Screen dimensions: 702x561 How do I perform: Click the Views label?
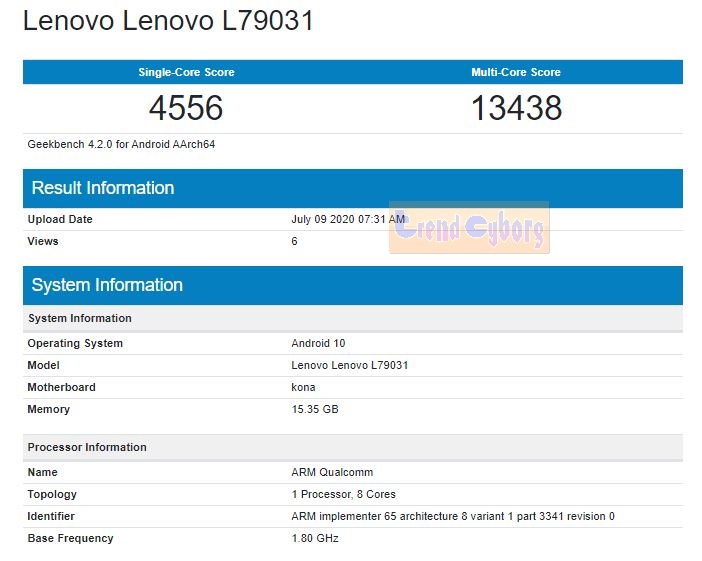click(43, 241)
